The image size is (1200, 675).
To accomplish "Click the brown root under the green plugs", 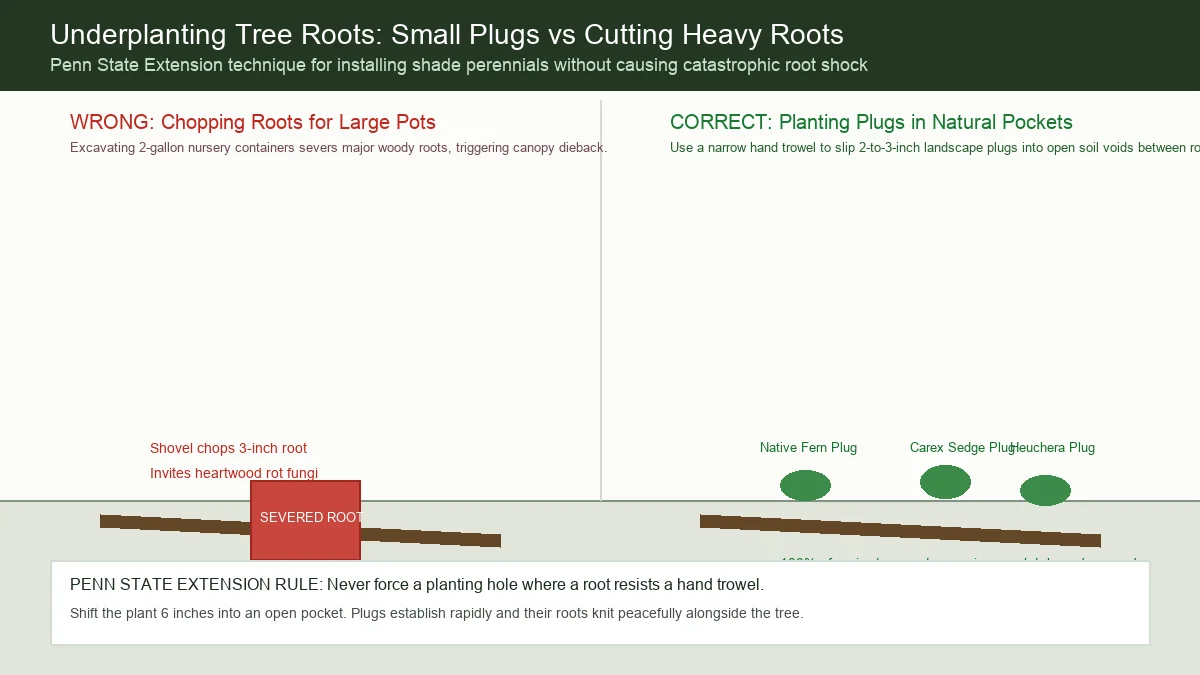I will coord(900,531).
